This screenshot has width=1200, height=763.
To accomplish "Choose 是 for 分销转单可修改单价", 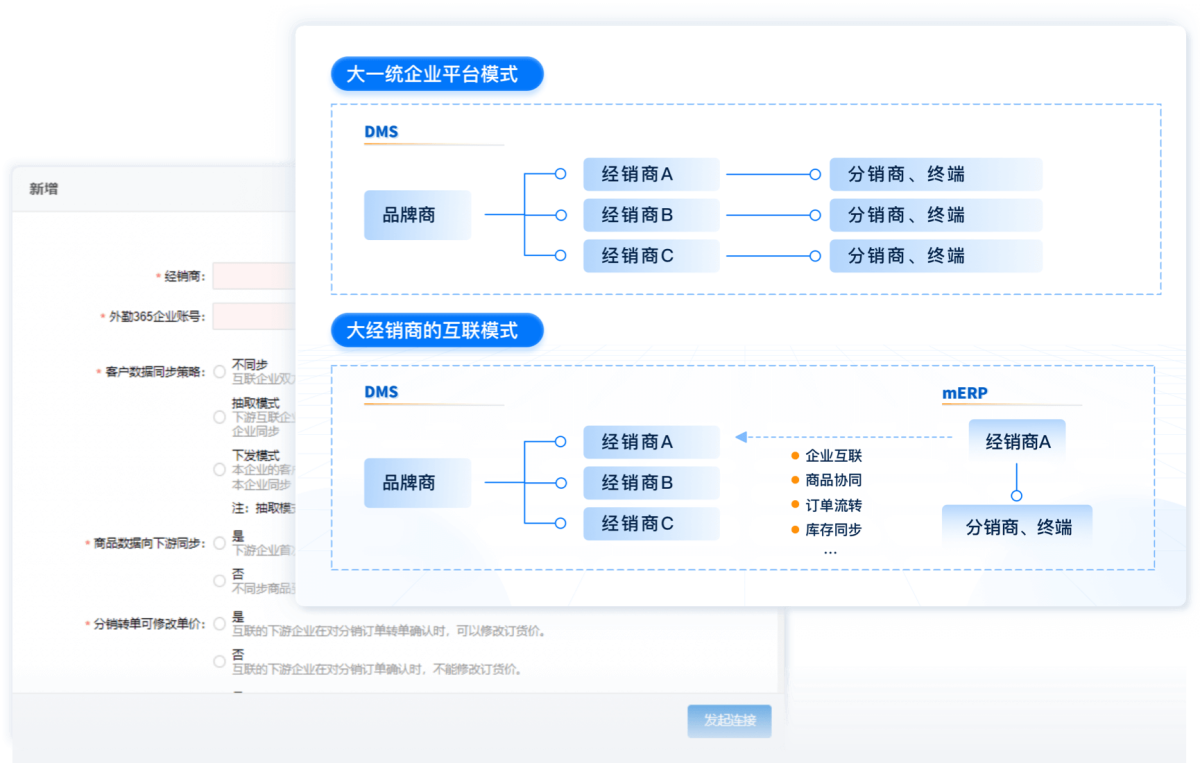I will 220,624.
